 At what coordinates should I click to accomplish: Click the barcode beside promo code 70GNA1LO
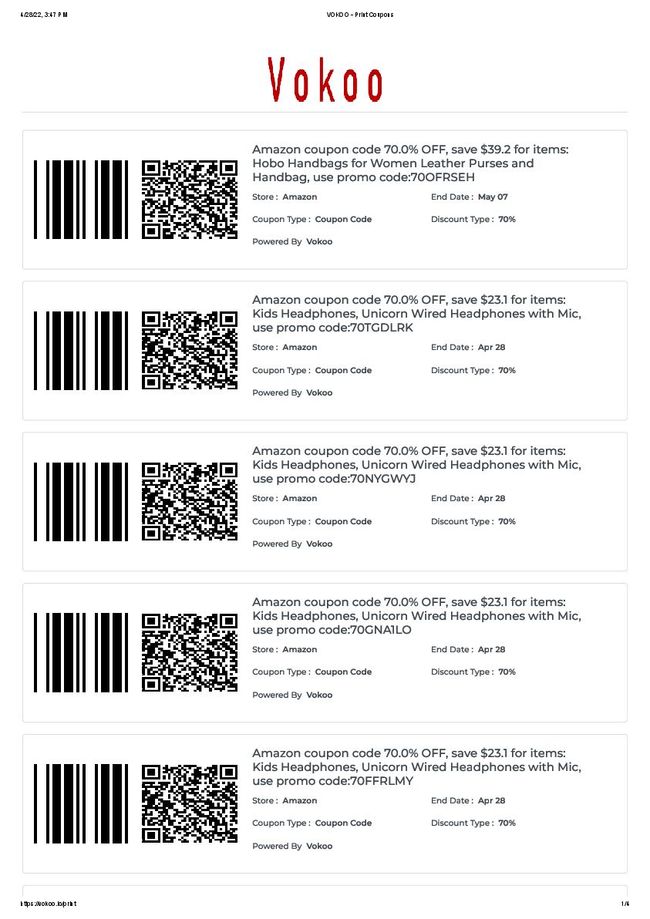81,652
